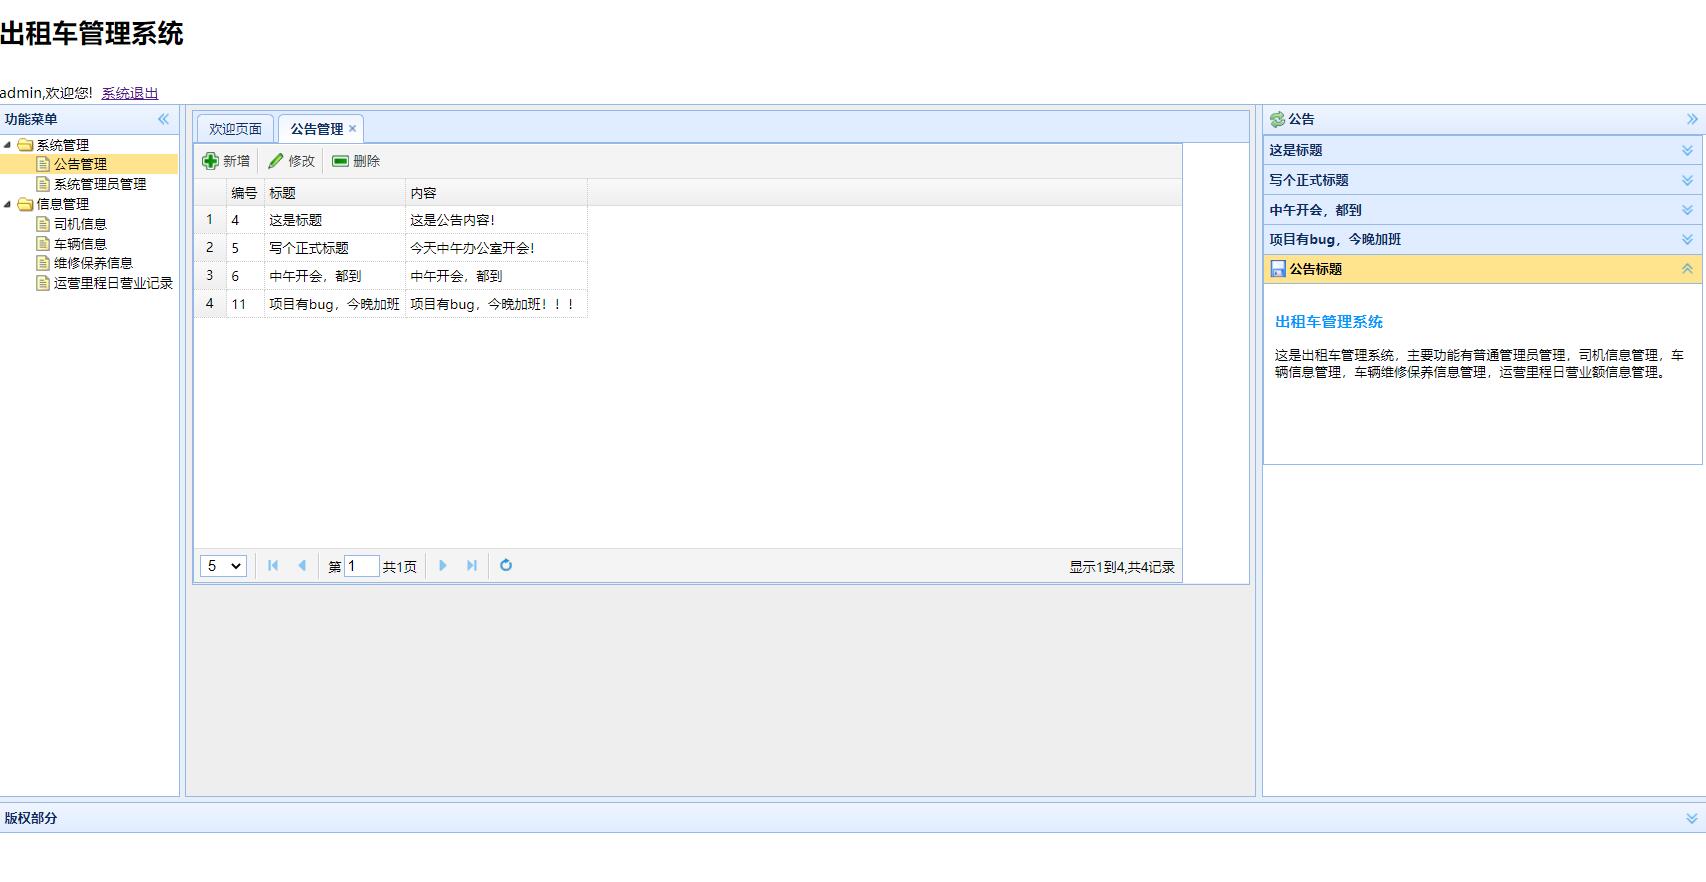
Task: Refresh the announcement table with reload icon
Action: click(x=506, y=566)
